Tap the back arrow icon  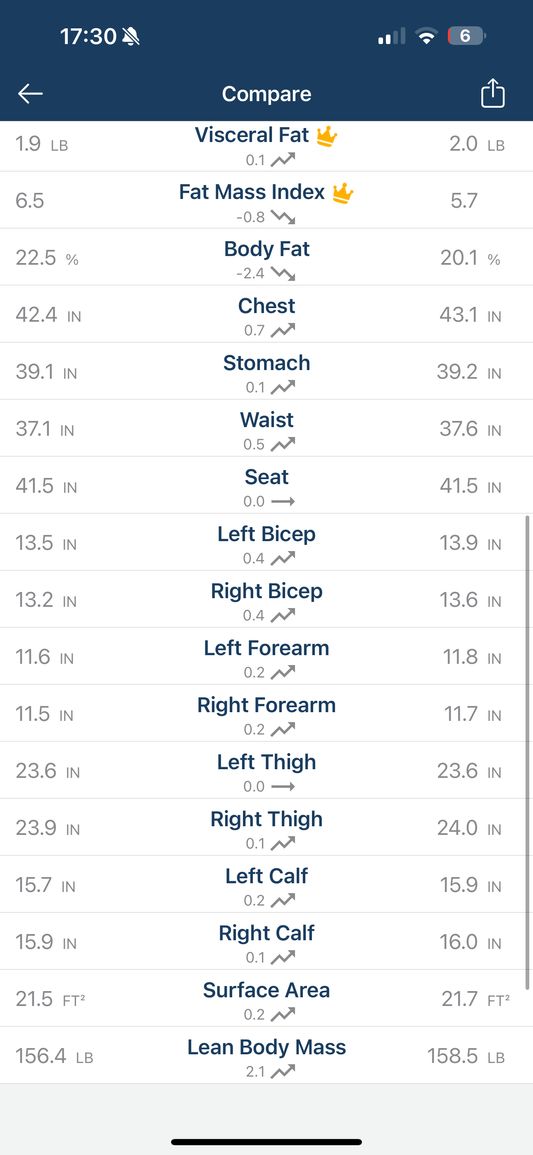click(x=30, y=94)
